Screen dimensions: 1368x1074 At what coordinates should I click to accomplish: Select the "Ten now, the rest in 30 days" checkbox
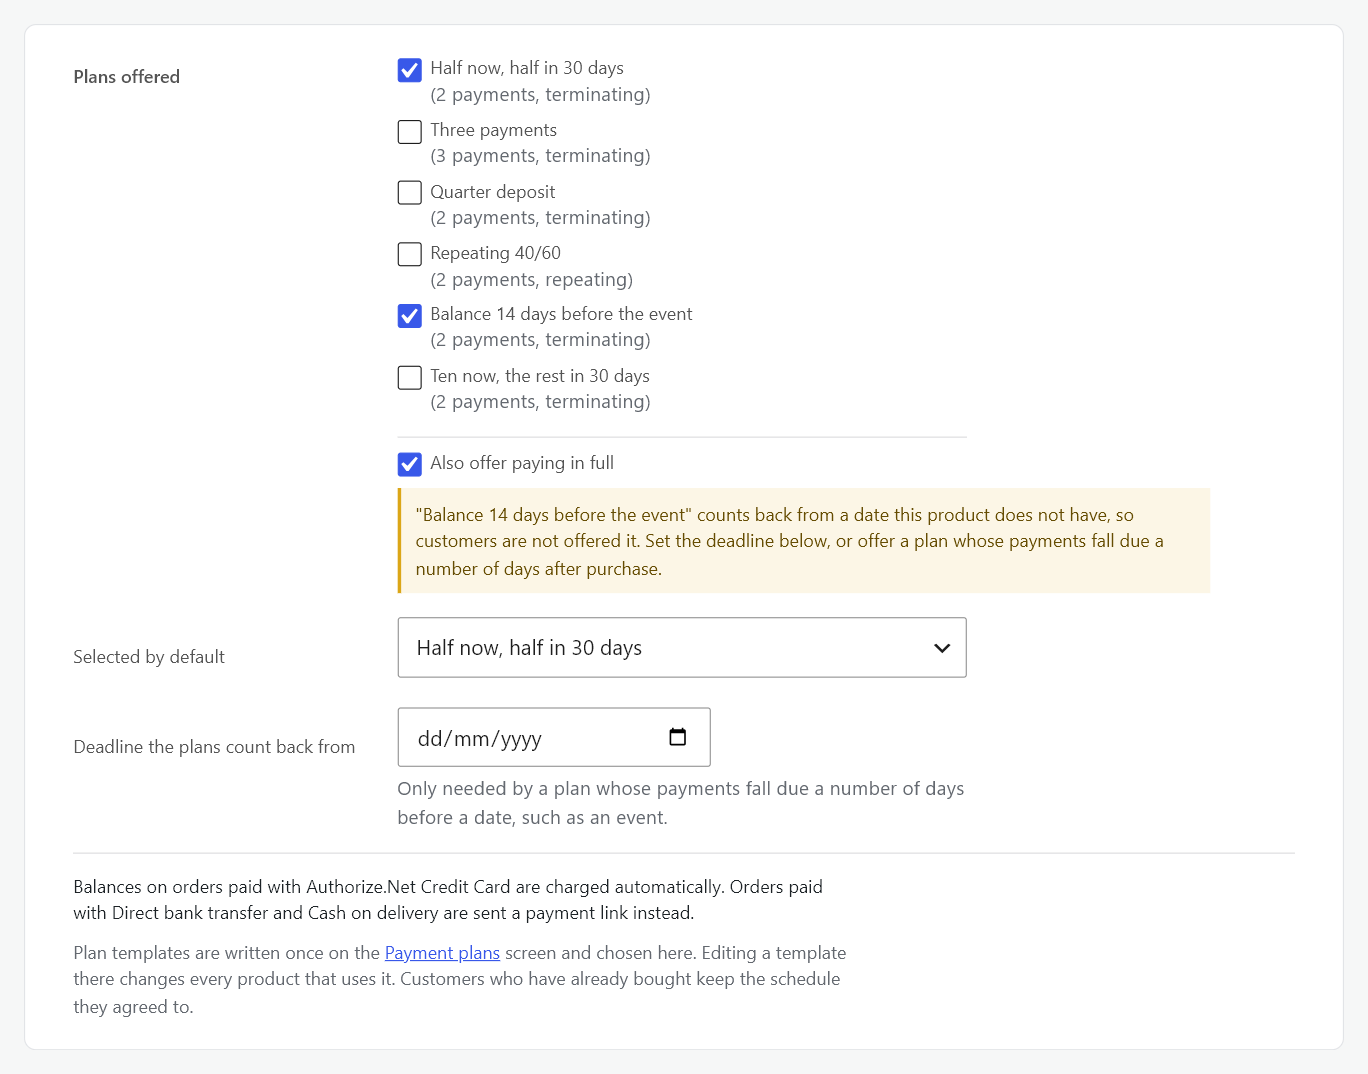pos(409,377)
